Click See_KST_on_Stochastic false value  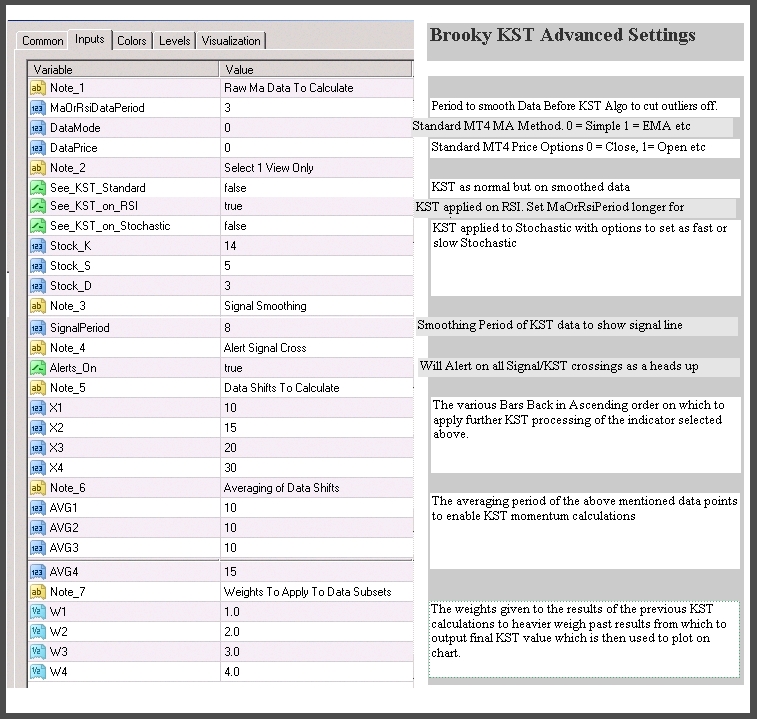tap(317, 226)
